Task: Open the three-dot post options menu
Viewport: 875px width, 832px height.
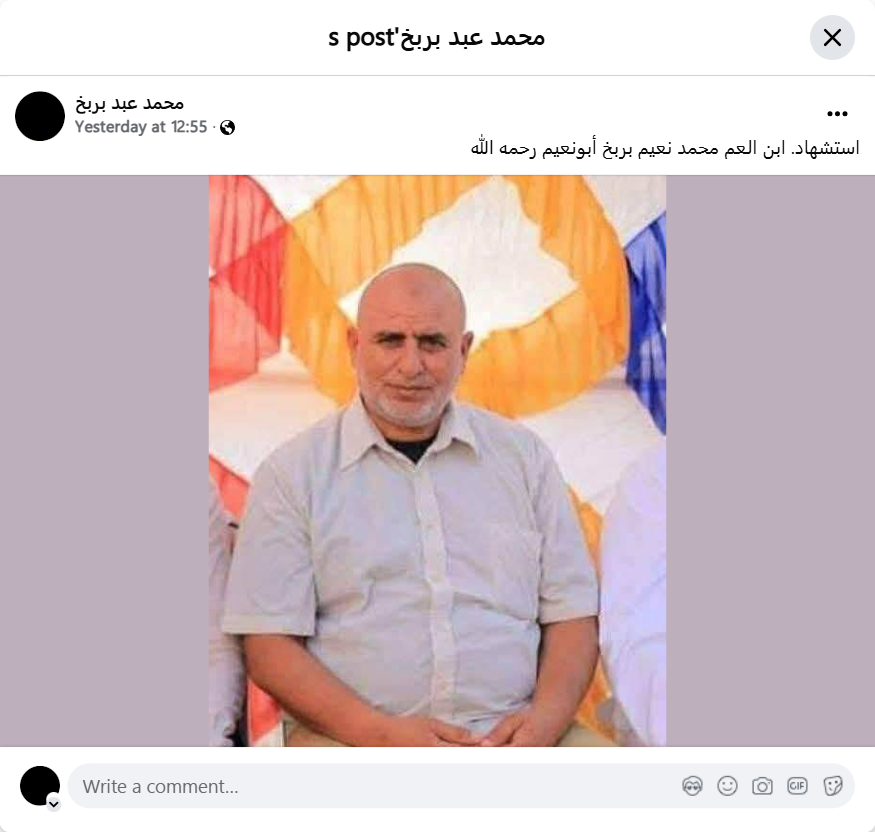Action: tap(837, 114)
